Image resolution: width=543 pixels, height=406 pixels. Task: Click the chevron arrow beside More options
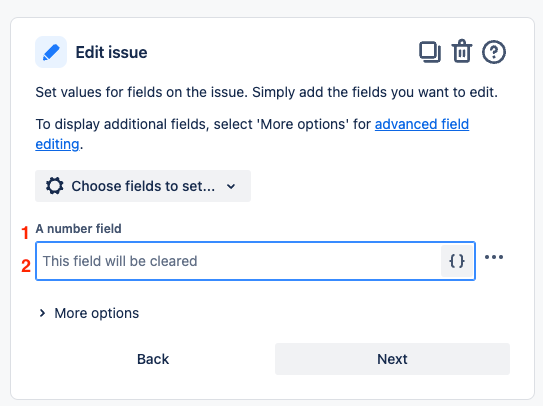click(42, 313)
